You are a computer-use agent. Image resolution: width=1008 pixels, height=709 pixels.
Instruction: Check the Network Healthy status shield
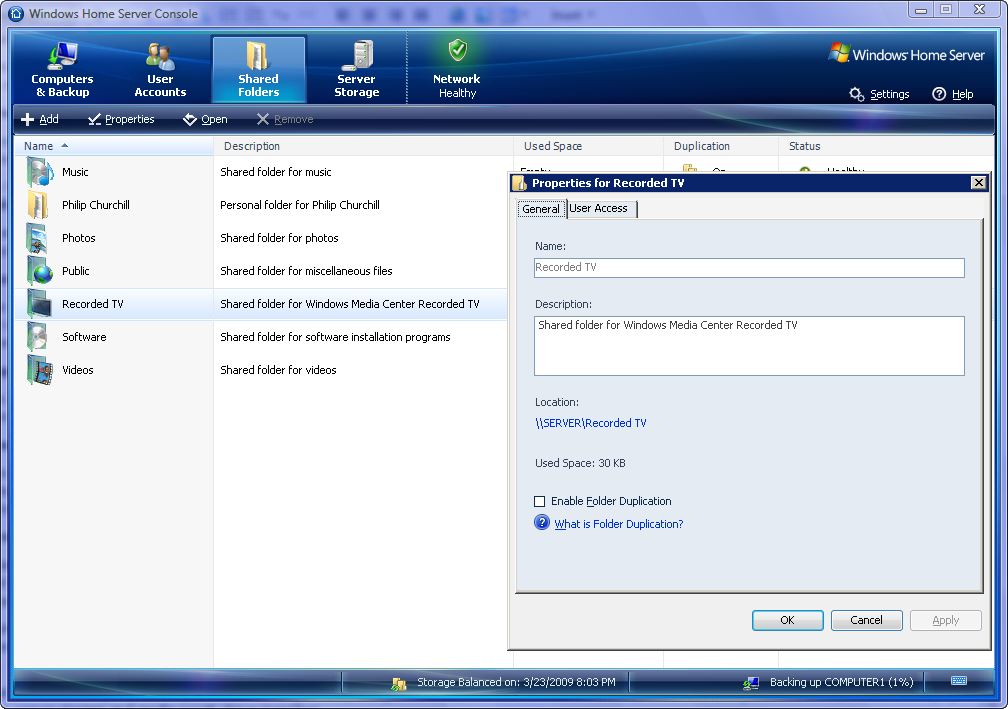coord(457,50)
